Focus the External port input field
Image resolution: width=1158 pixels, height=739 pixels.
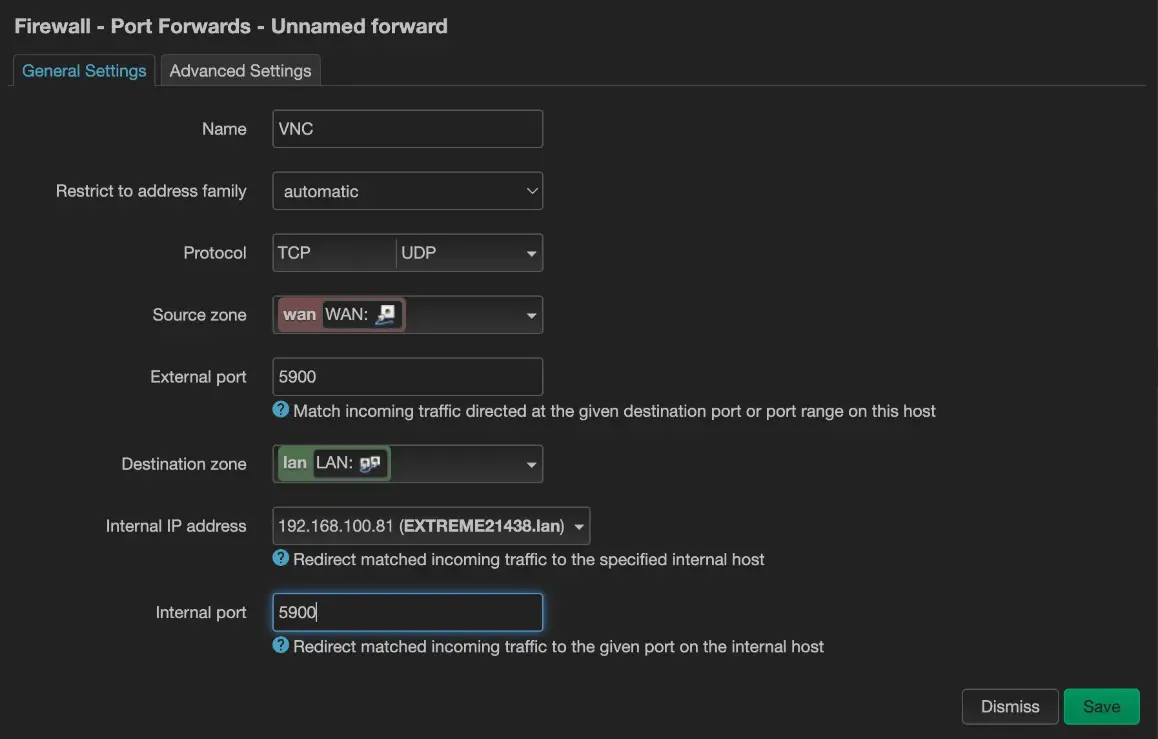click(x=407, y=377)
